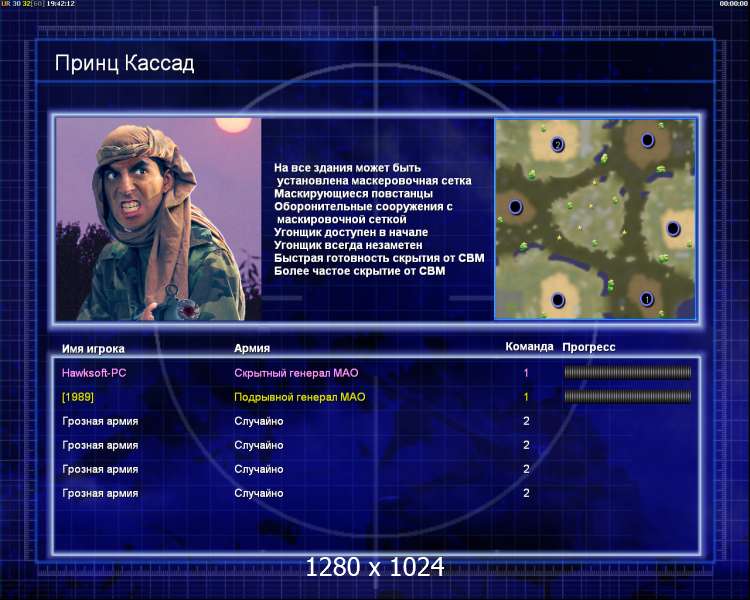Click the start position marker numbered 2
The height and width of the screenshot is (600, 750).
pos(558,144)
